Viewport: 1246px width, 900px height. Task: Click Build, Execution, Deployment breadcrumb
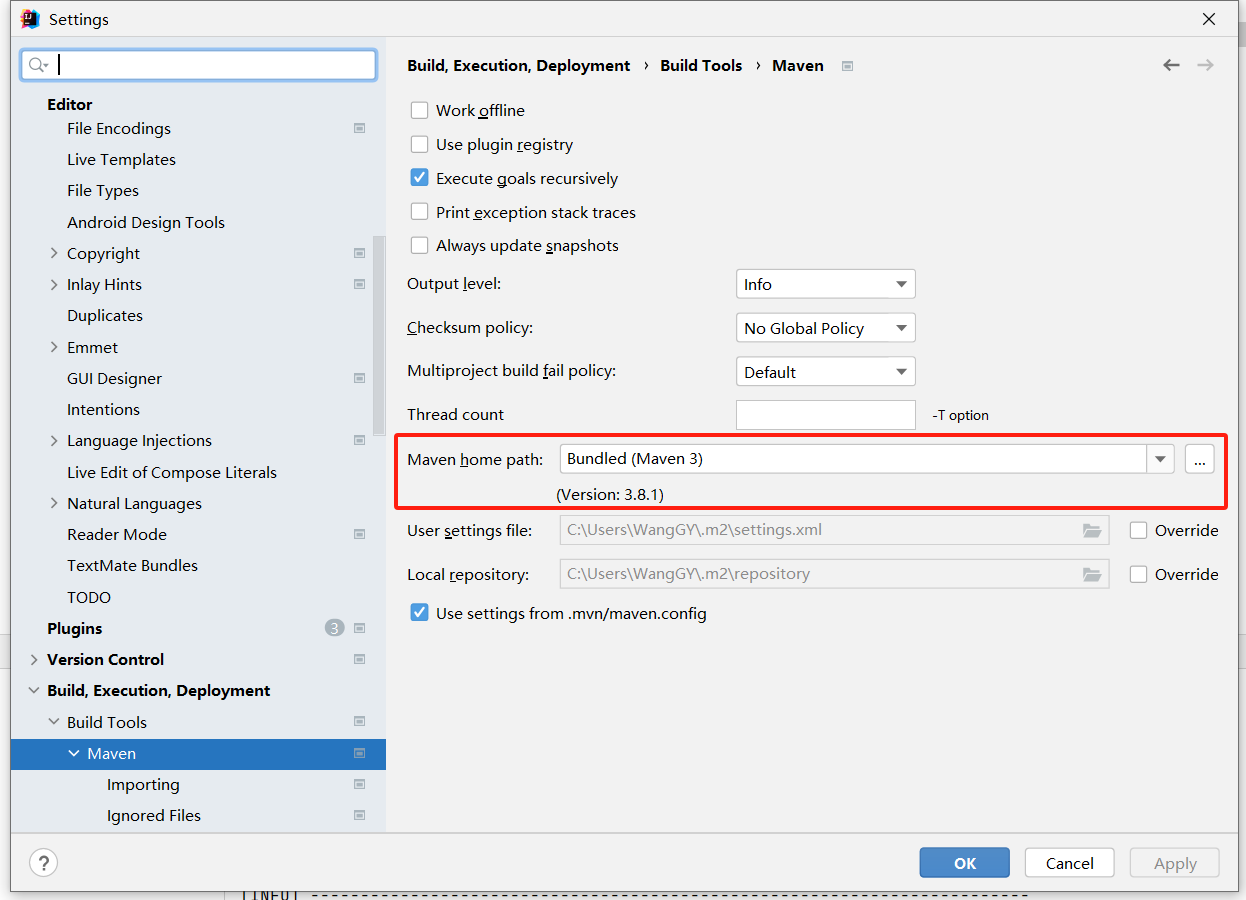coord(519,65)
